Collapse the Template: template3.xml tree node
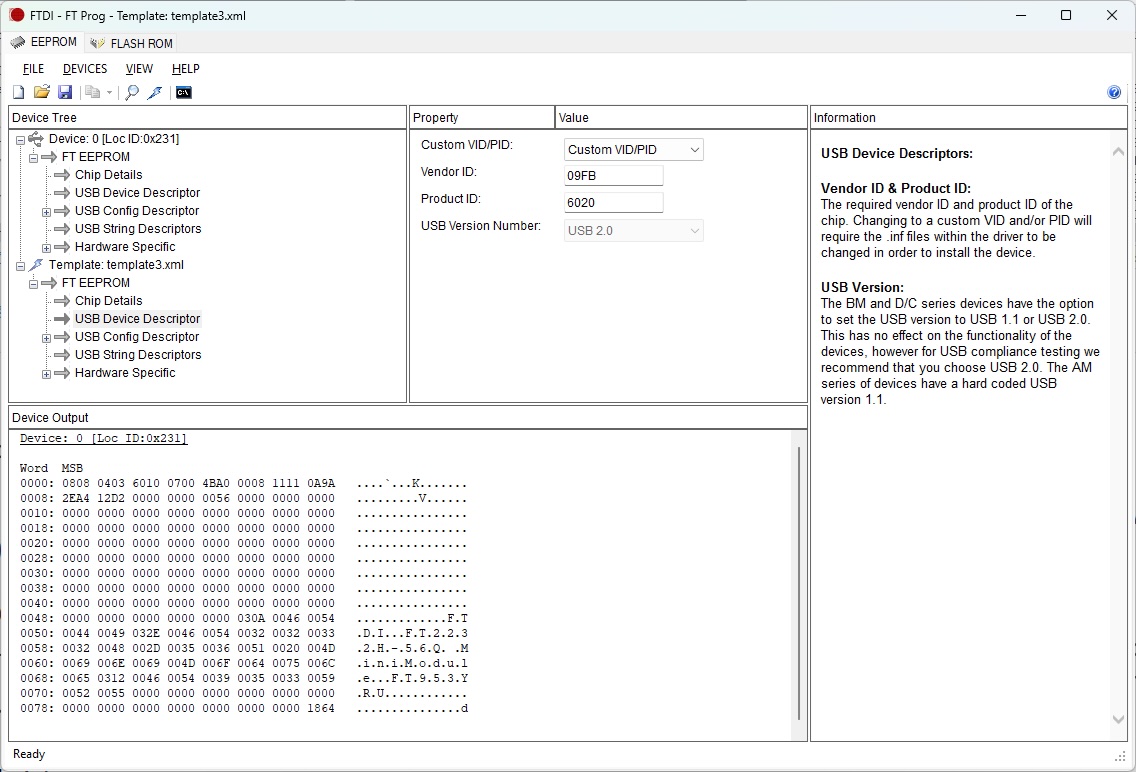This screenshot has width=1136, height=772. tap(20, 266)
